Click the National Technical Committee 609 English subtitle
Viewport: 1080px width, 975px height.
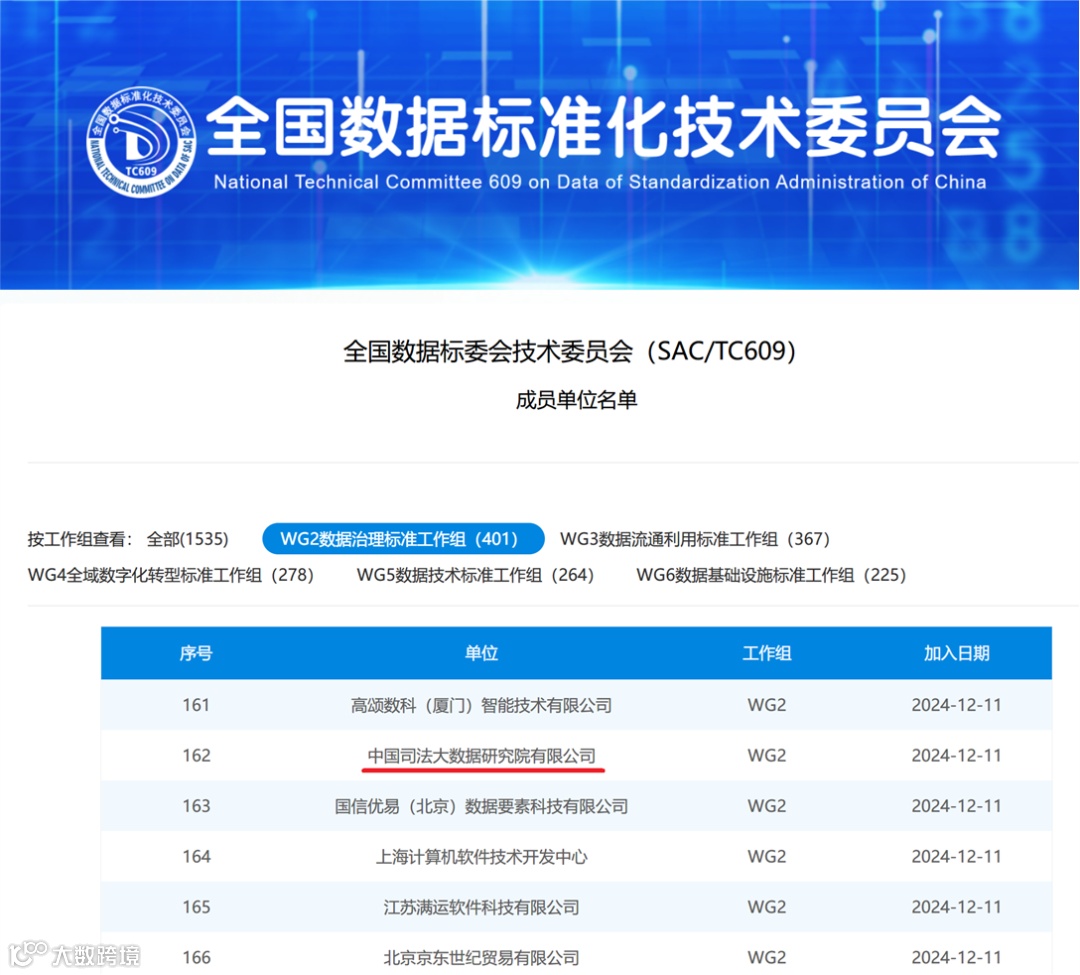pos(599,182)
